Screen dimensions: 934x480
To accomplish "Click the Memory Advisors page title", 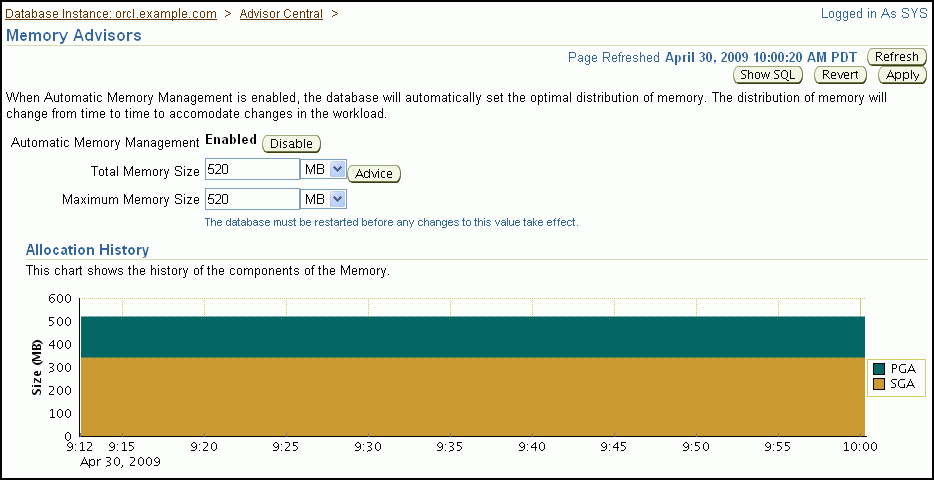I will (74, 35).
